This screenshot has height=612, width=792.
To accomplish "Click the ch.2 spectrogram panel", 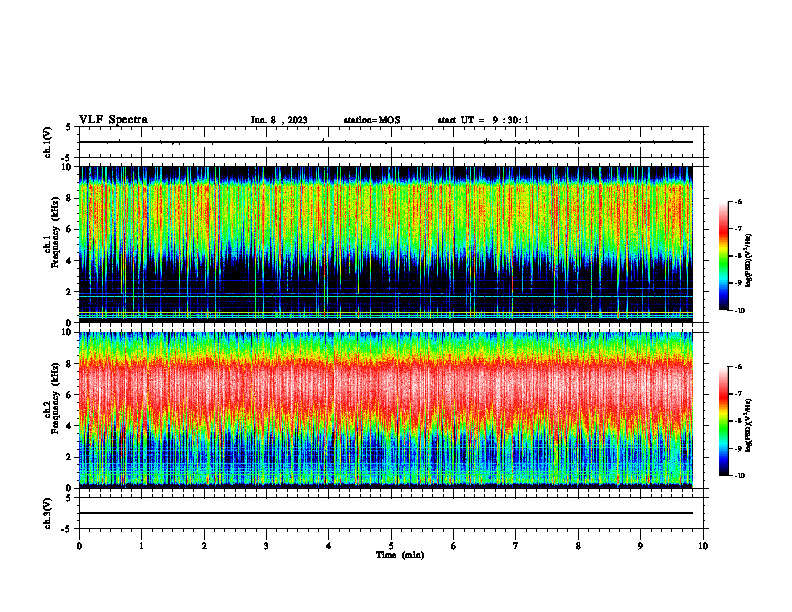I will 385,410.
